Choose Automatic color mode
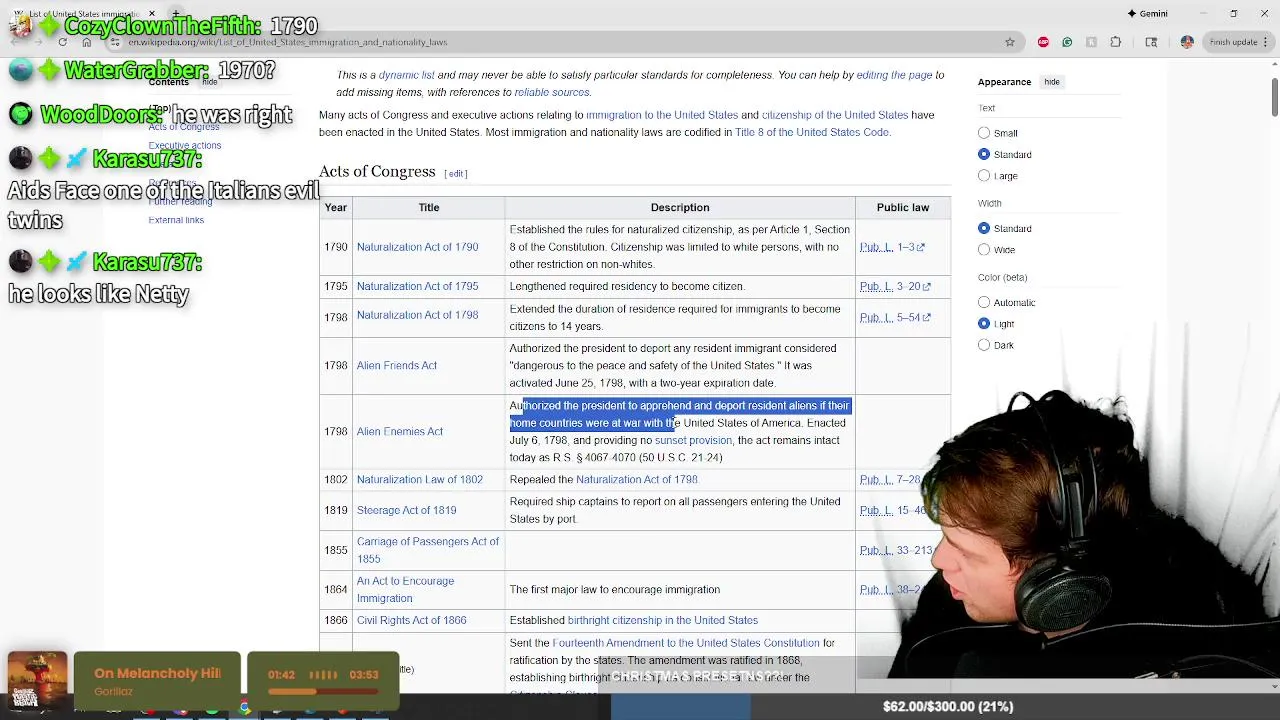This screenshot has width=1280, height=720. coord(984,302)
